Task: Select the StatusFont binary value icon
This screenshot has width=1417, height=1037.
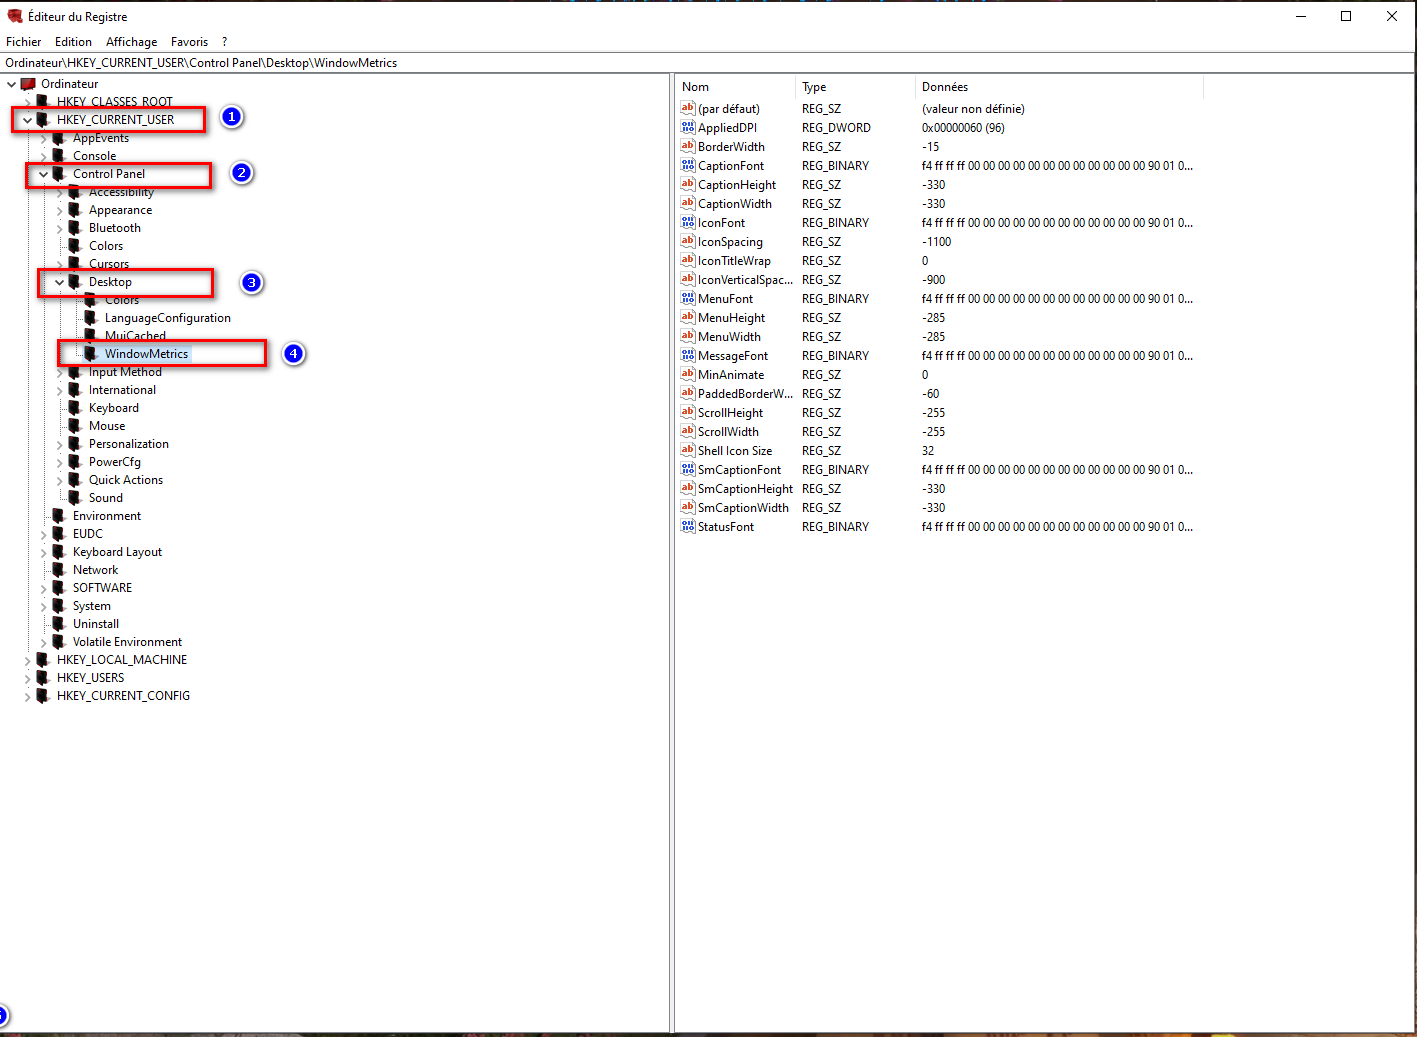Action: click(687, 527)
